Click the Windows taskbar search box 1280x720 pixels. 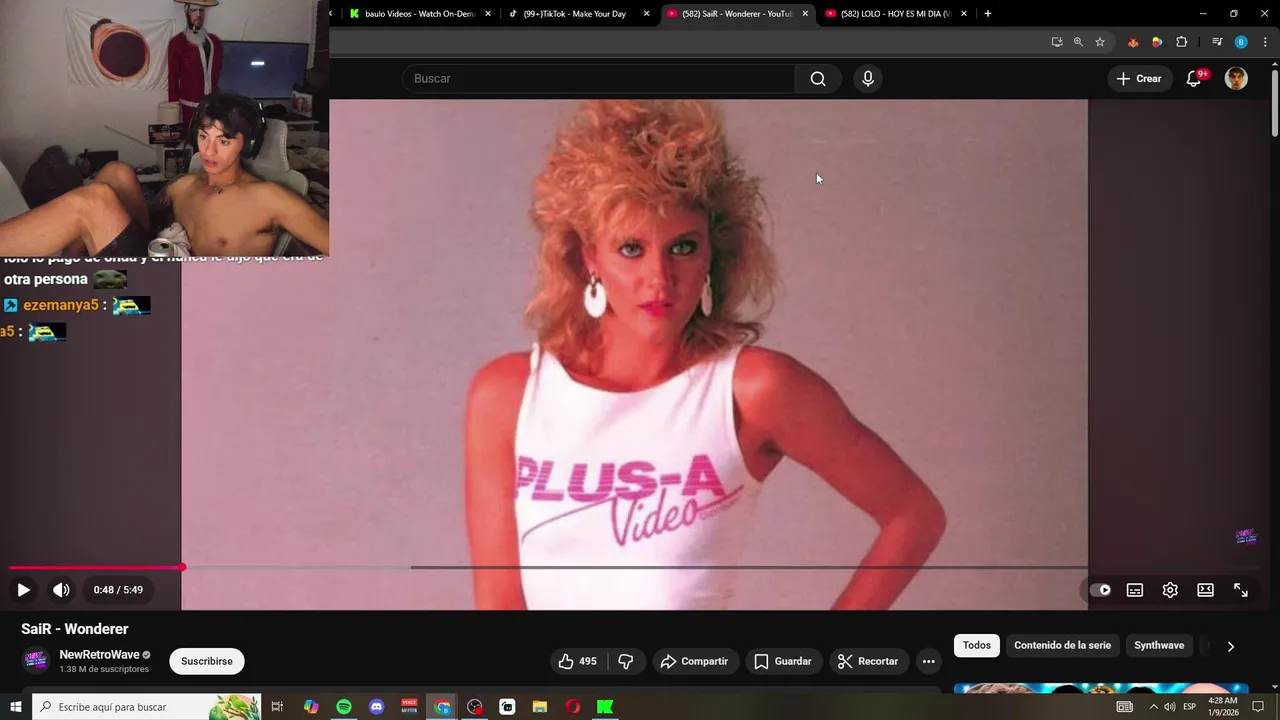pos(146,707)
